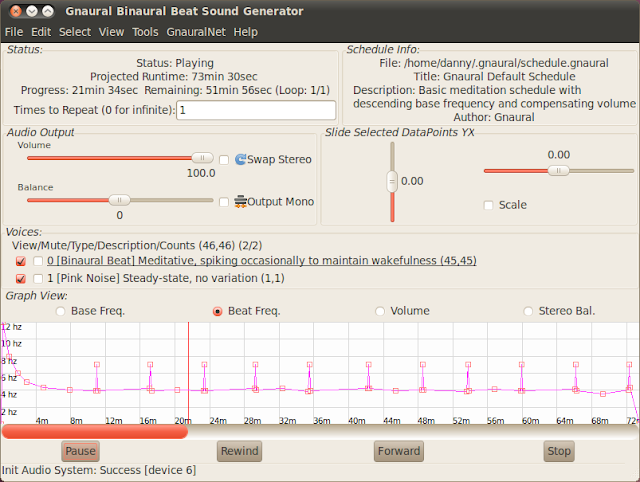Uncheck view for Binaural Beat voice 0
Image resolution: width=640 pixels, height=482 pixels.
click(20, 261)
